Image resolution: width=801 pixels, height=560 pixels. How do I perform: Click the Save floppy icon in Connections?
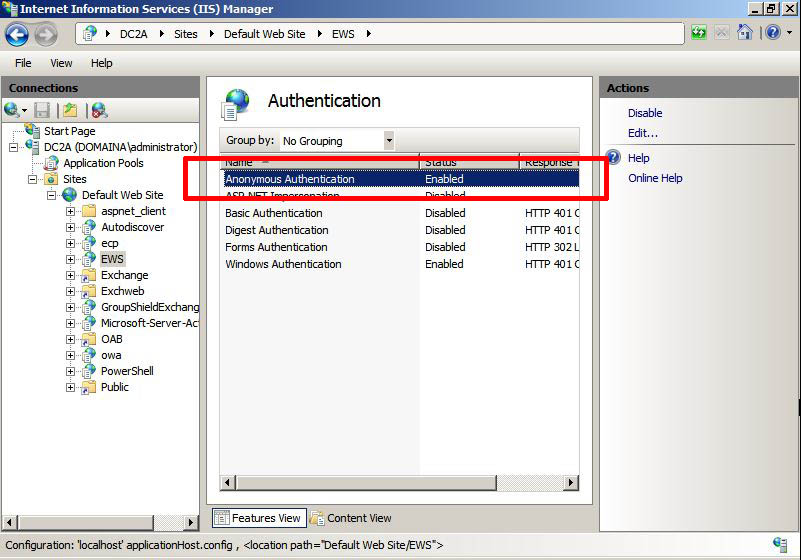[42, 110]
